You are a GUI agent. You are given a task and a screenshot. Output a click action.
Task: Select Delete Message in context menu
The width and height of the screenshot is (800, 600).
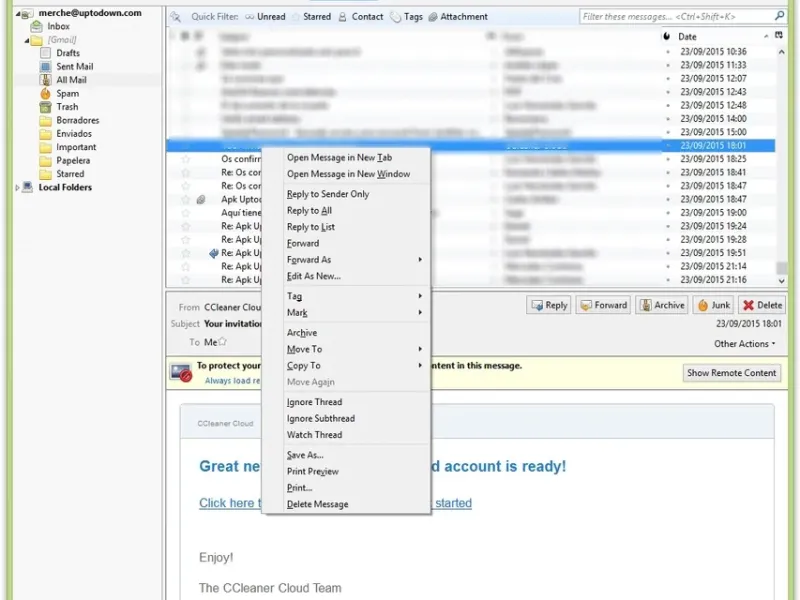click(317, 504)
